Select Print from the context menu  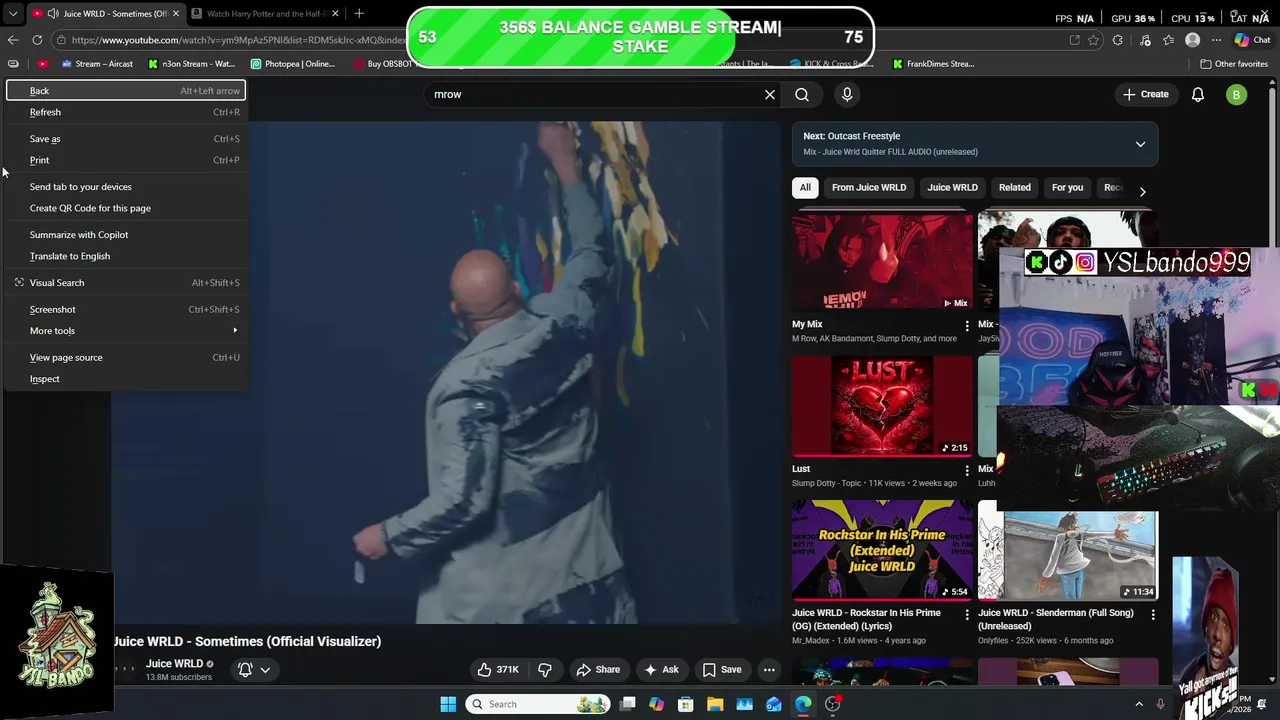click(125, 160)
